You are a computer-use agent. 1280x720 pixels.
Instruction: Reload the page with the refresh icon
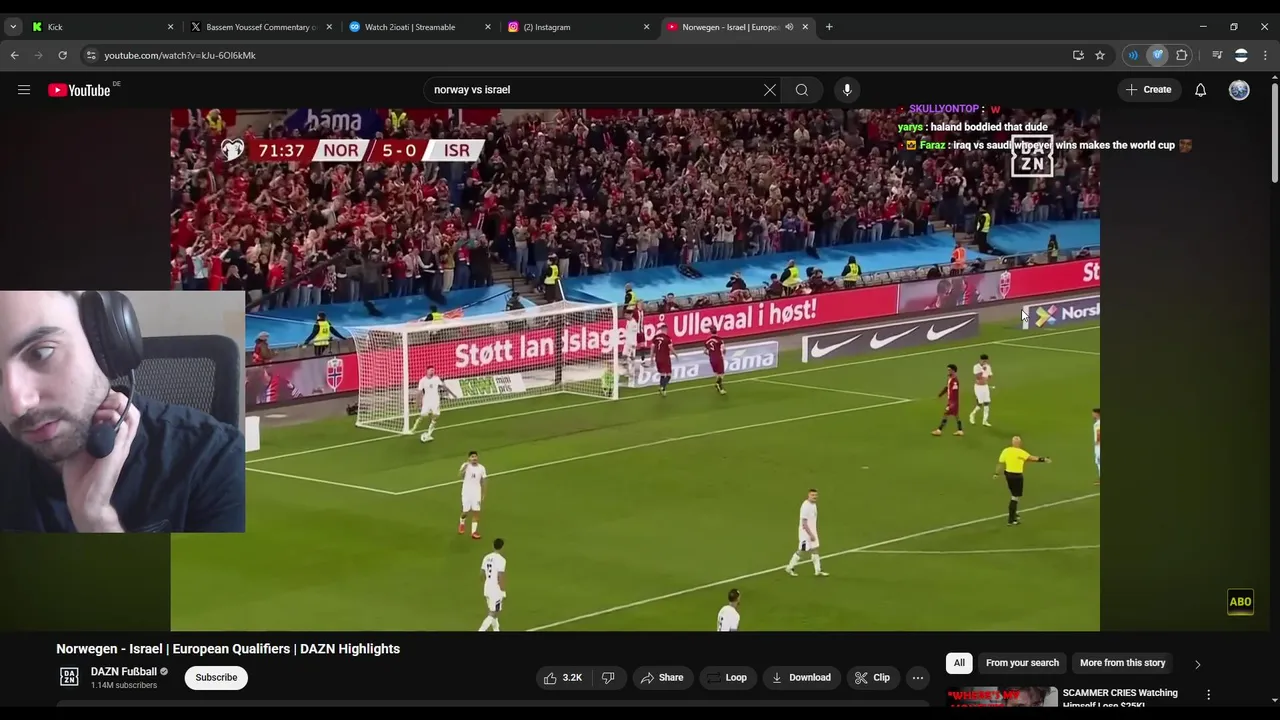click(x=62, y=55)
